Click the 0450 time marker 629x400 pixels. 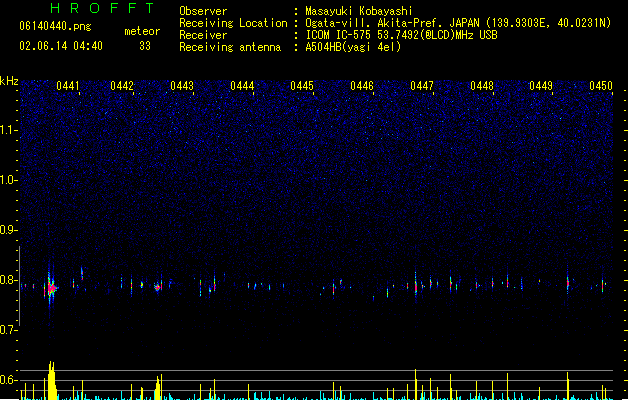601,86
